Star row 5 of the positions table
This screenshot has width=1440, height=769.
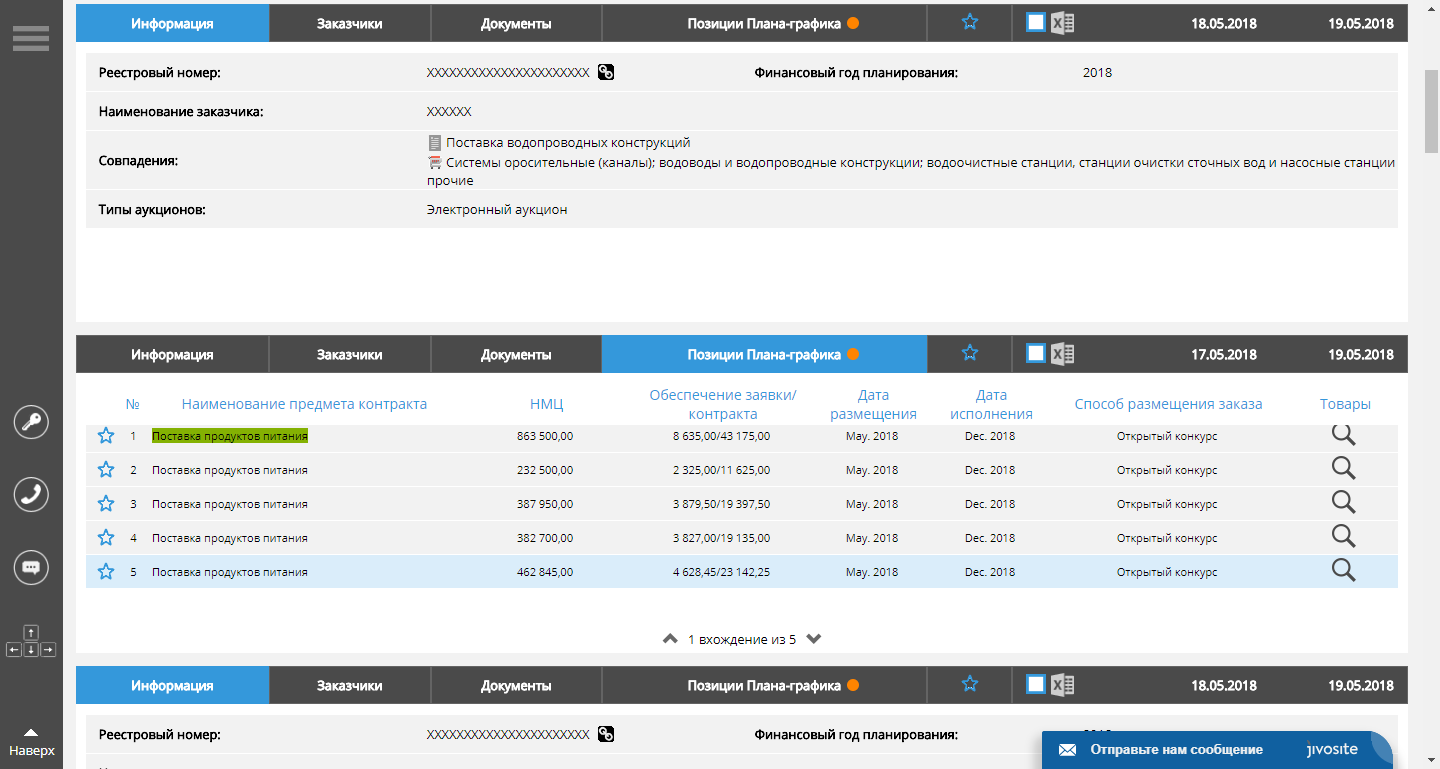pyautogui.click(x=106, y=572)
